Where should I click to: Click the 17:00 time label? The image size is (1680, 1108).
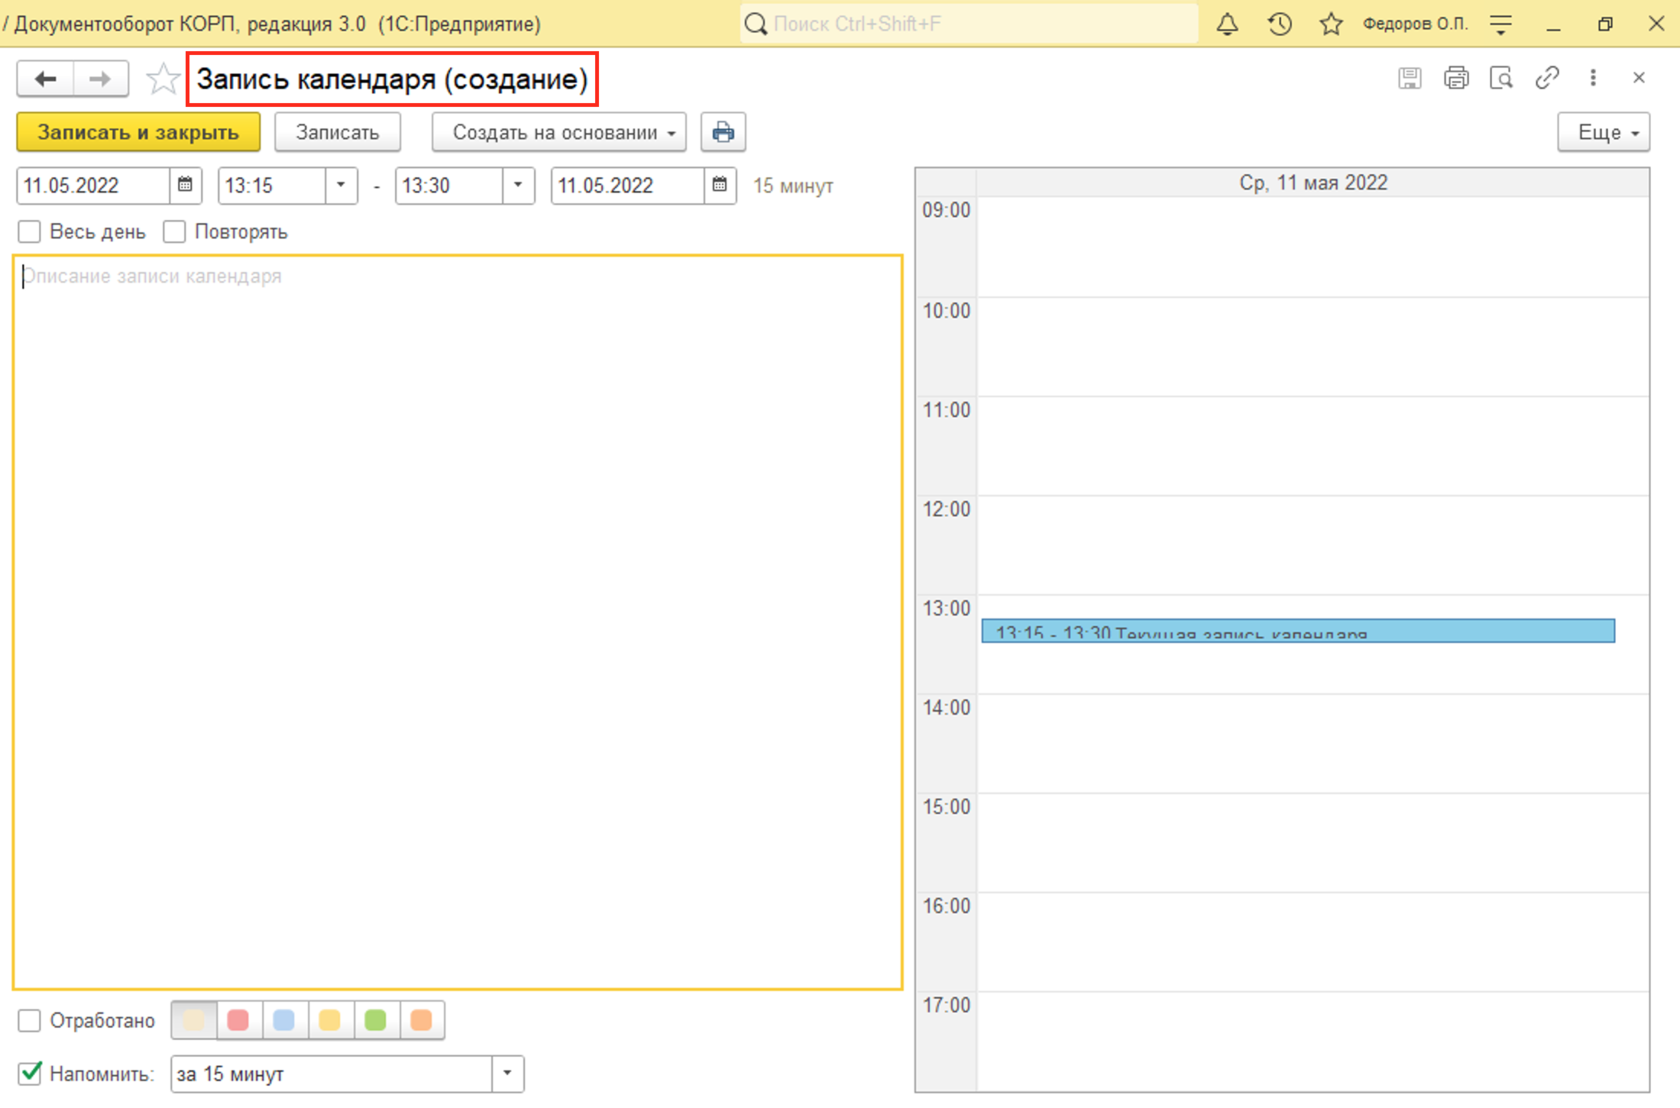click(x=946, y=1005)
